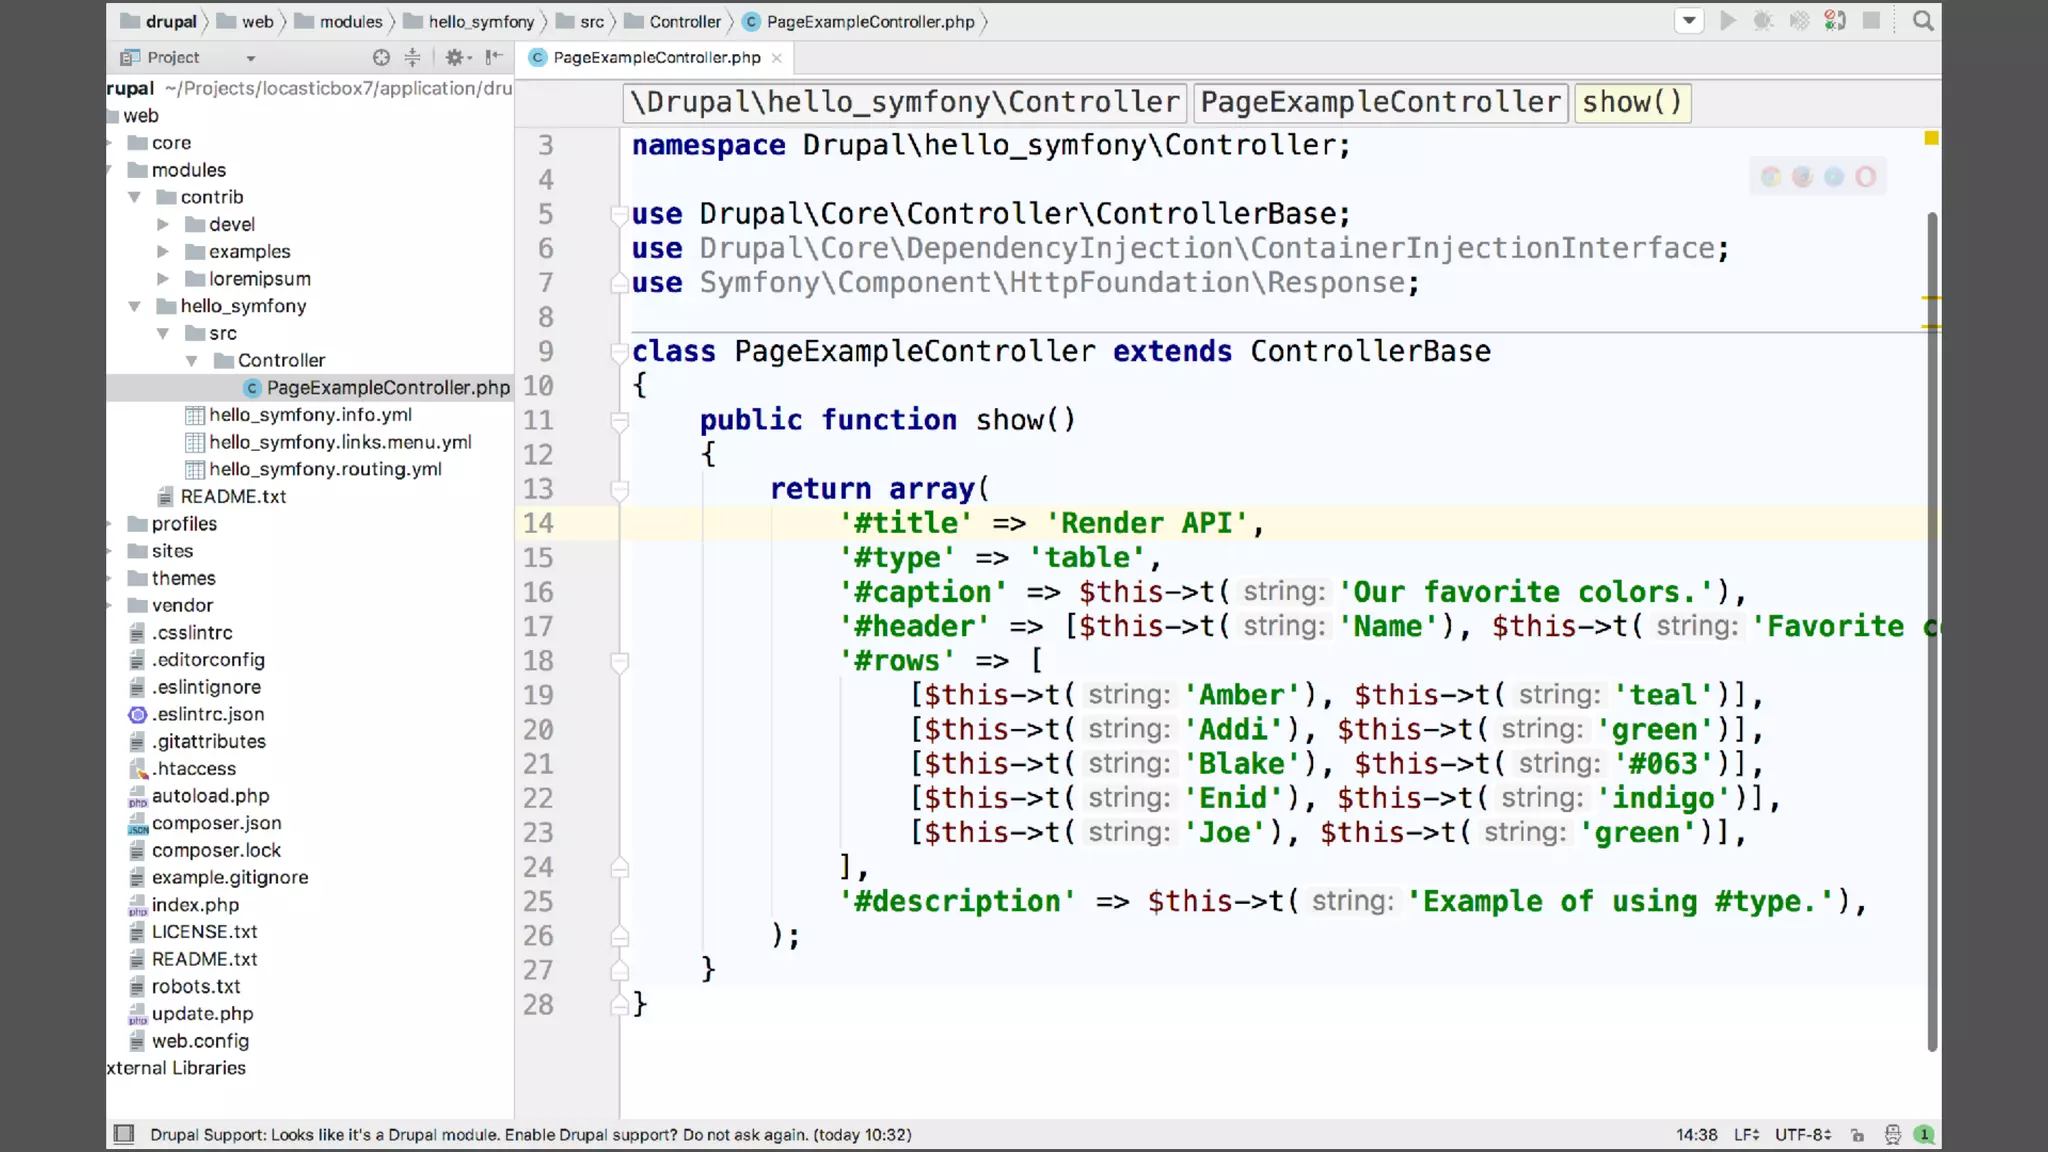Toggle tool window bars button bottom-left
This screenshot has height=1152, width=2048.
124,1134
